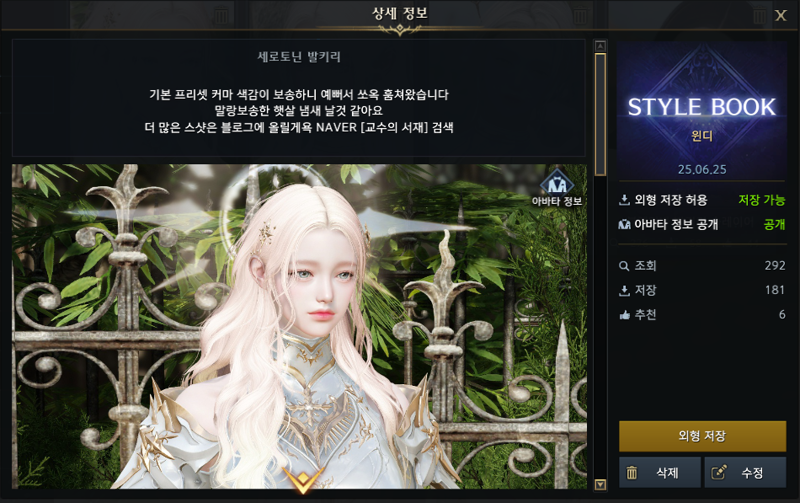
Task: Click the trash icon on the 삭제 button
Action: 632,473
